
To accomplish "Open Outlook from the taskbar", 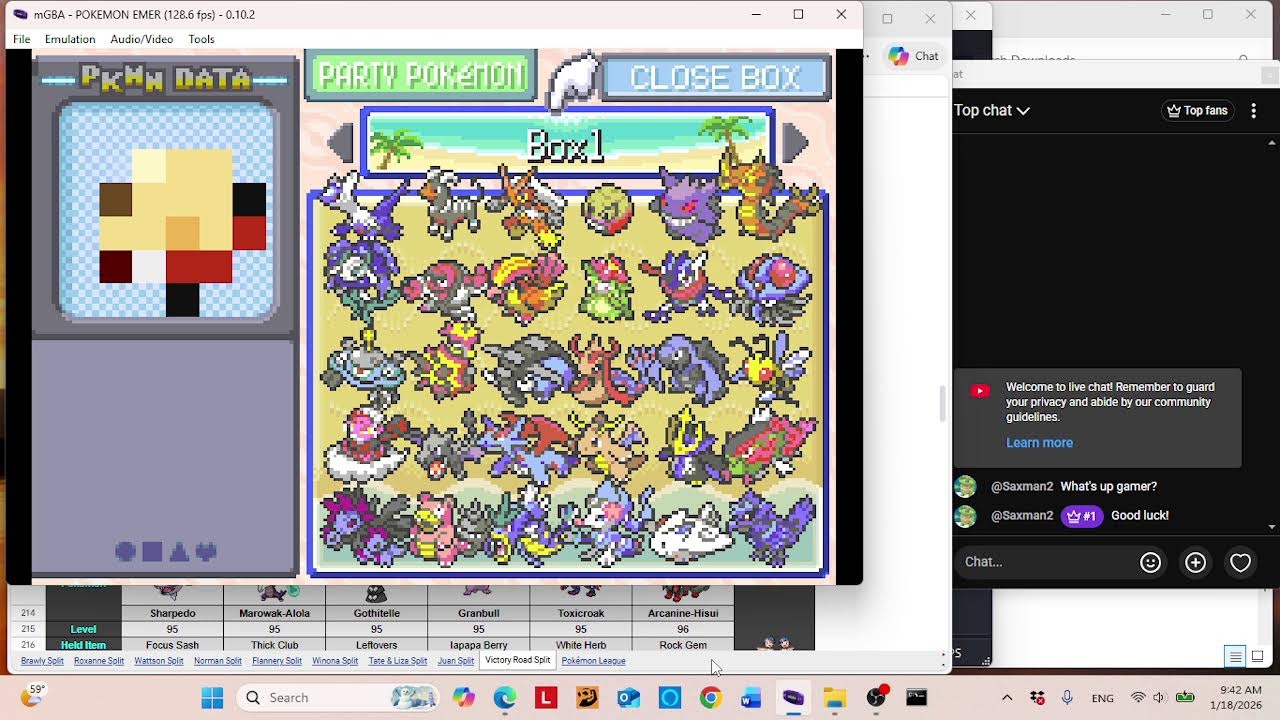I will point(628,697).
